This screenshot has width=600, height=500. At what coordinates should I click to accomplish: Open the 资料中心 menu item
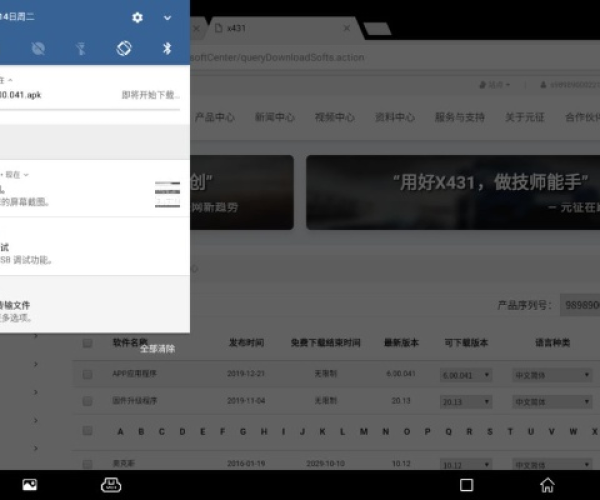coord(395,117)
